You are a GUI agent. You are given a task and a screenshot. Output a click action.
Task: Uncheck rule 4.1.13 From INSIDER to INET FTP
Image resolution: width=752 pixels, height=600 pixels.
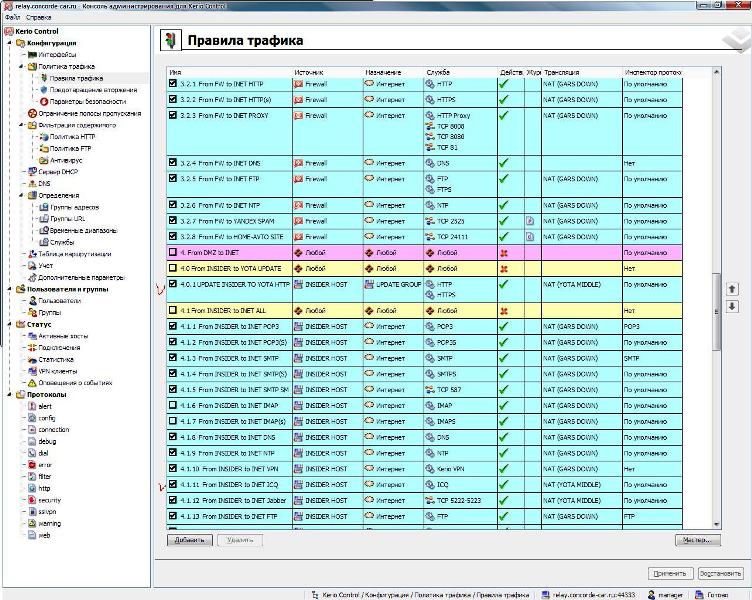click(x=173, y=516)
